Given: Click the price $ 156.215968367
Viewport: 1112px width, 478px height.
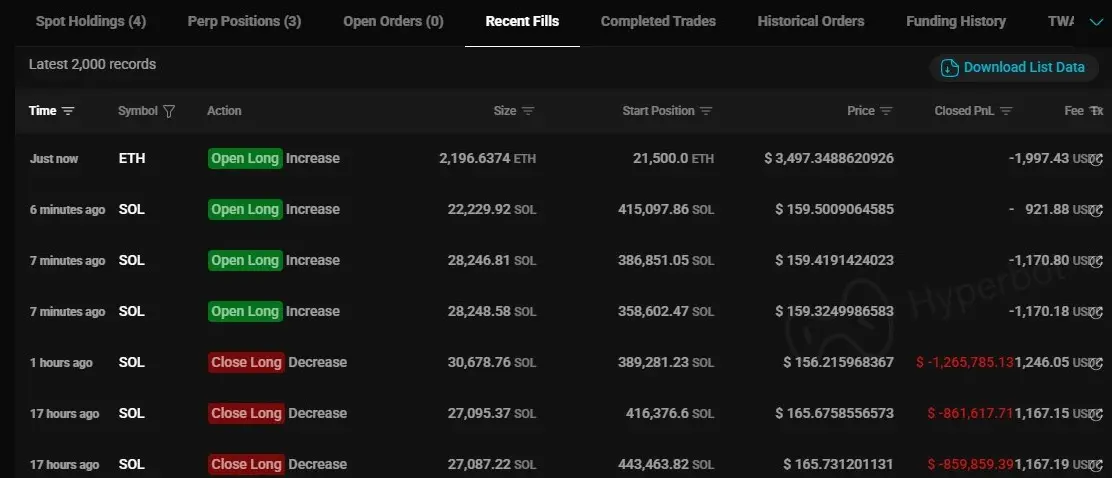Looking at the screenshot, I should [839, 362].
